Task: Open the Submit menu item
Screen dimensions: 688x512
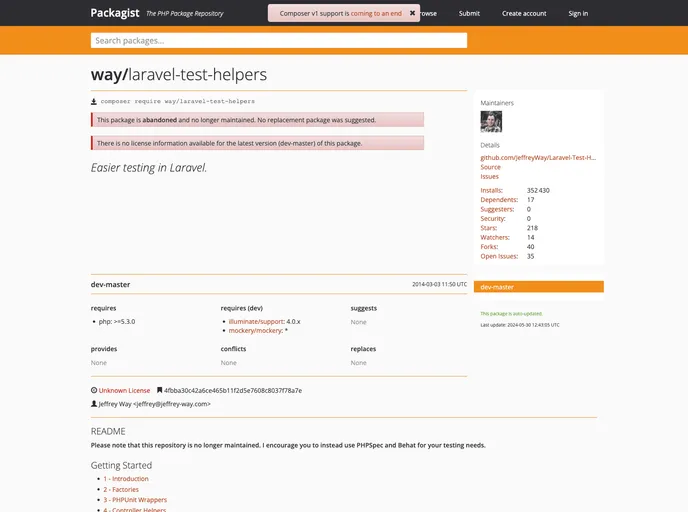Action: pos(469,14)
